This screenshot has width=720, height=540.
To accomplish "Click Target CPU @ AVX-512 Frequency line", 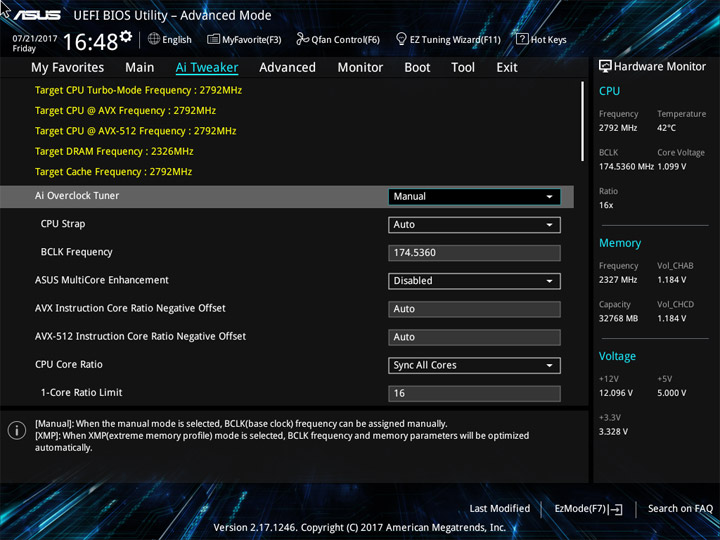I will coord(135,131).
